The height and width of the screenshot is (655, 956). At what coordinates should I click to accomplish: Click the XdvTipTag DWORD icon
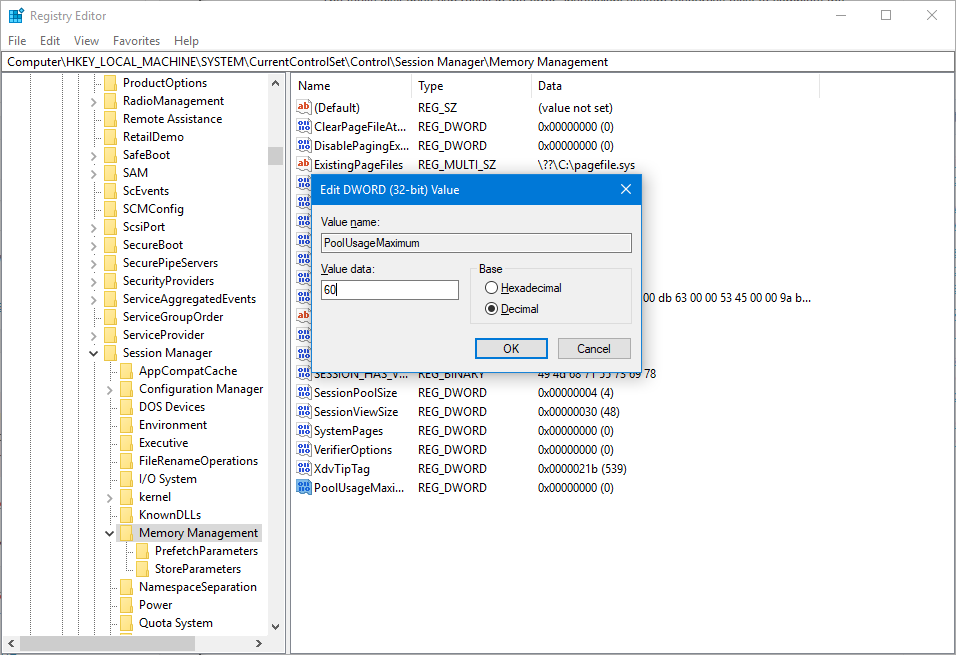[303, 468]
